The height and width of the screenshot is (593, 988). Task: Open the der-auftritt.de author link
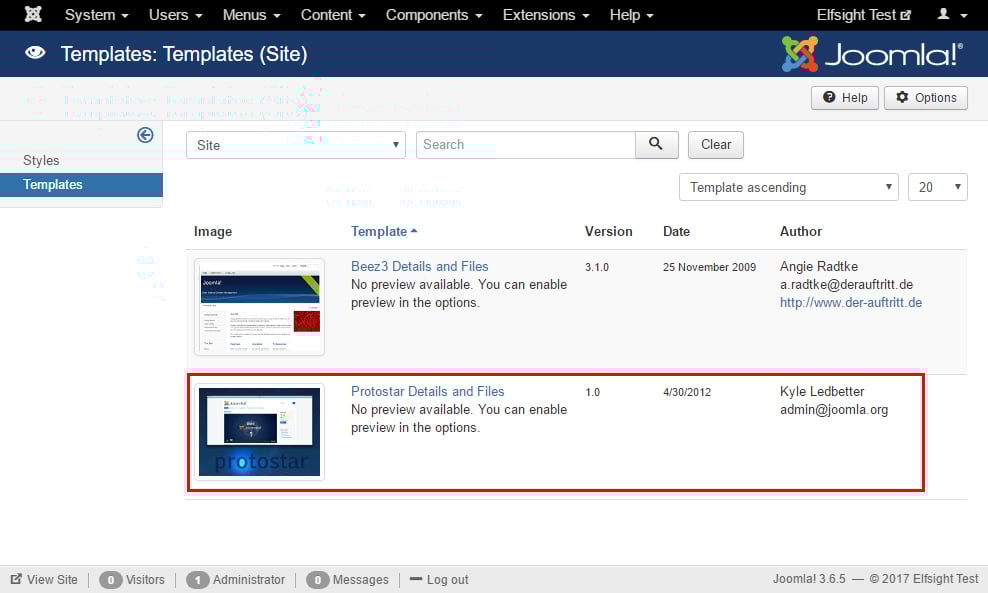coord(851,302)
